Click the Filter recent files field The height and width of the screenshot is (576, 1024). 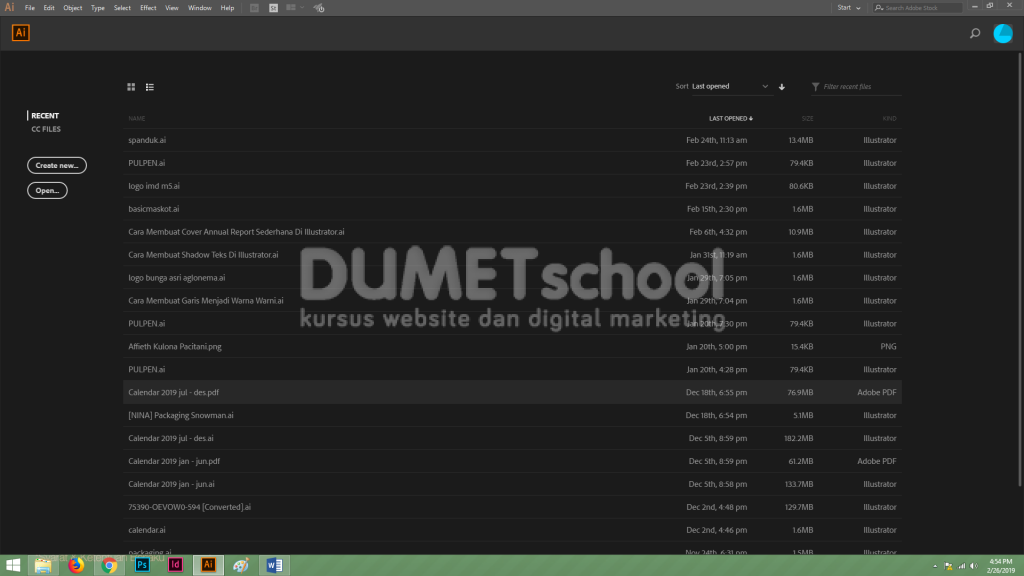856,87
